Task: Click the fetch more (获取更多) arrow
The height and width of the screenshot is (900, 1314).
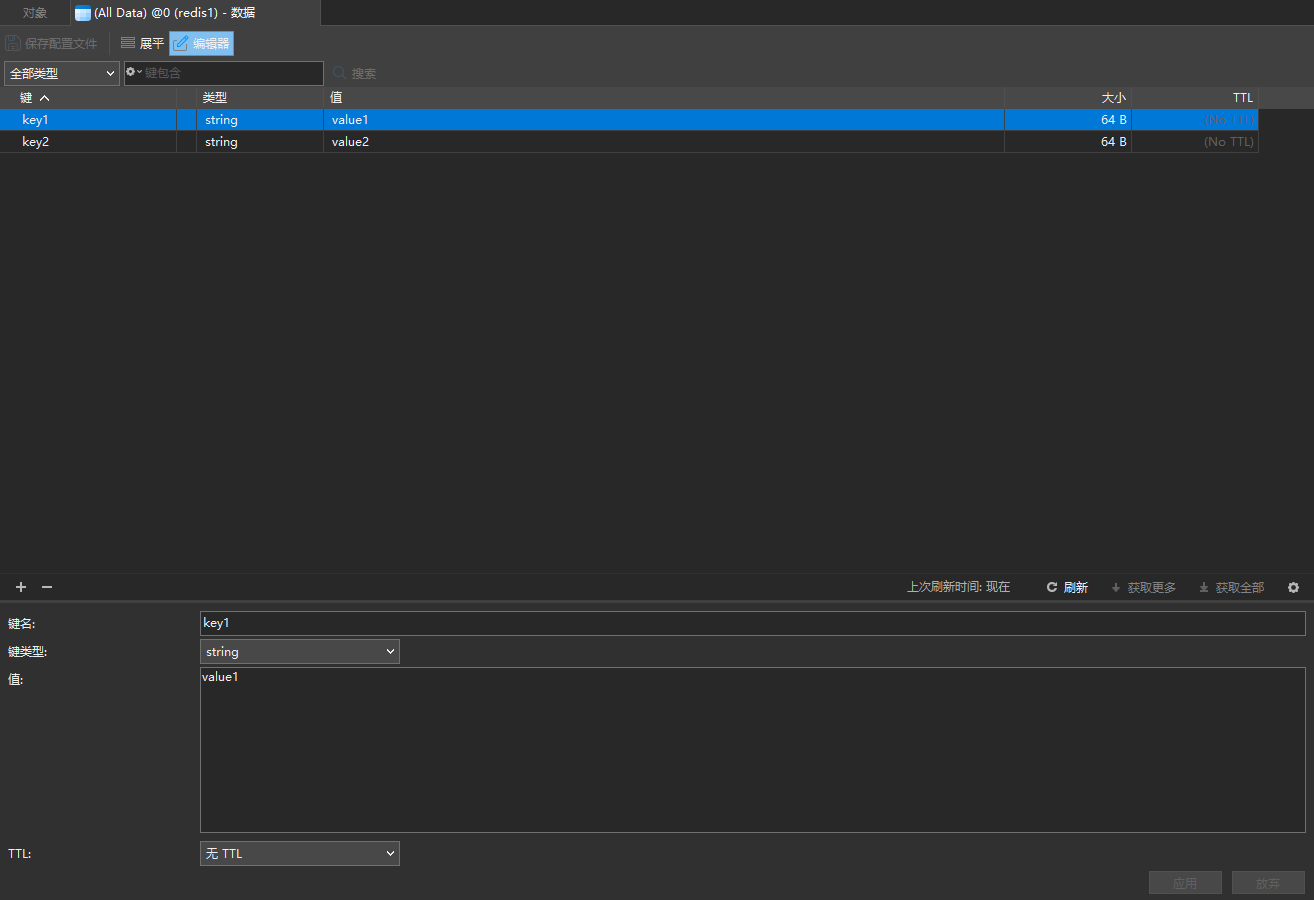Action: click(1116, 587)
